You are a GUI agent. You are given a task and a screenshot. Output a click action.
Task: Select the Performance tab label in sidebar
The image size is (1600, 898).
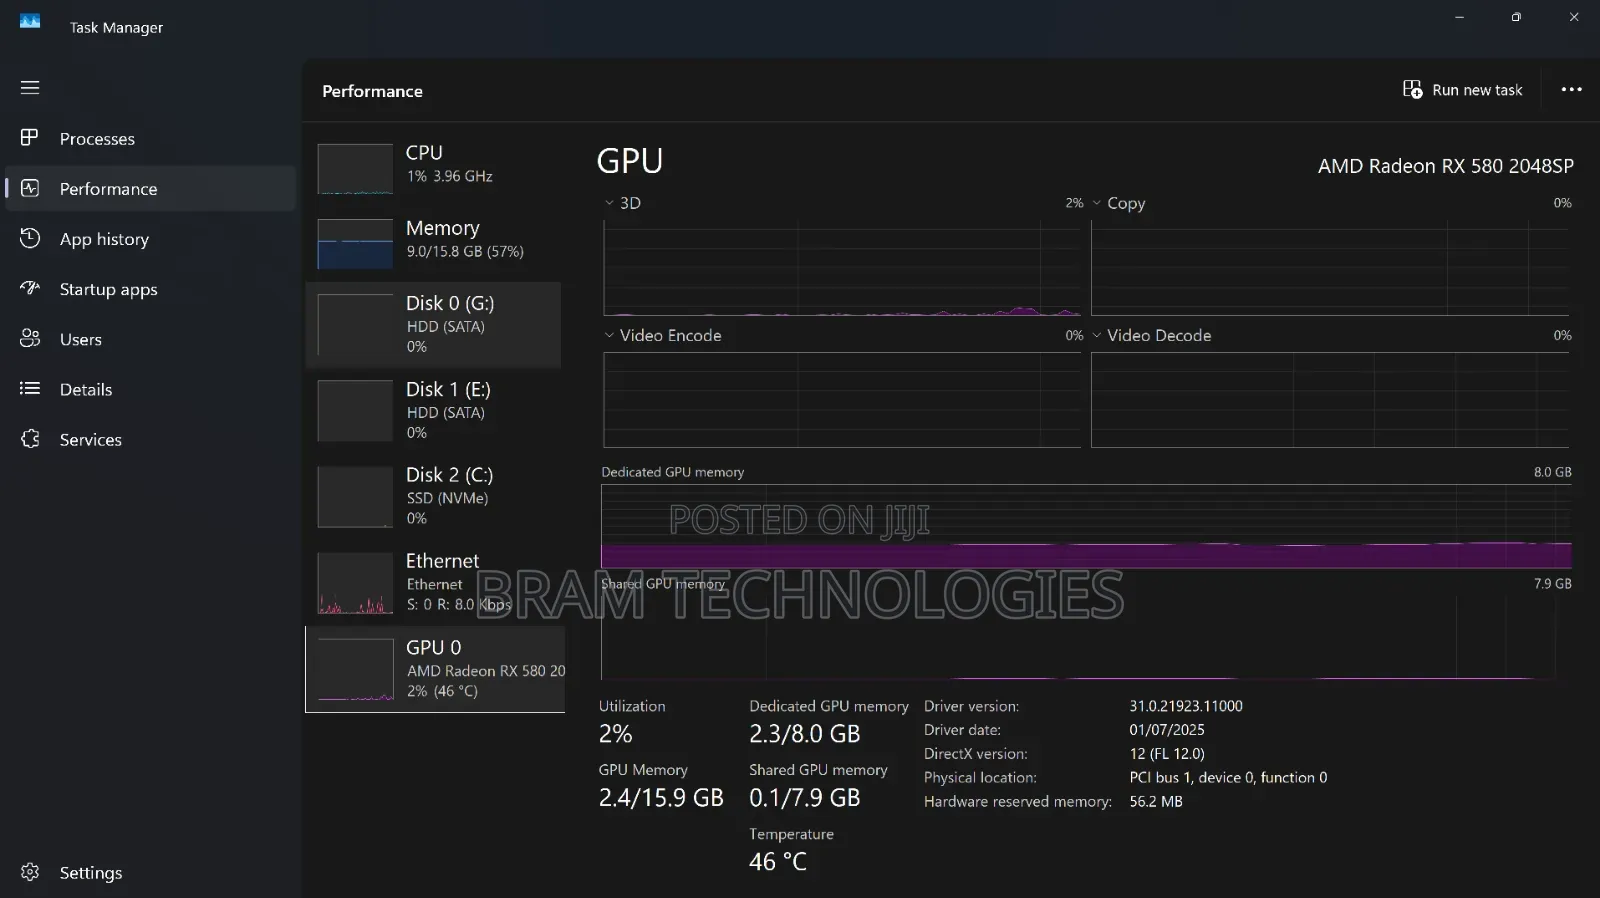pos(108,189)
